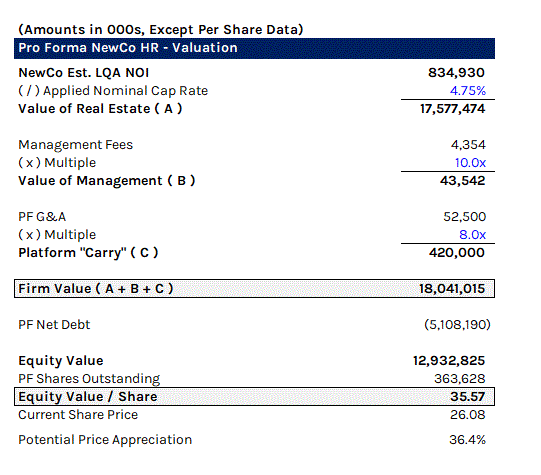Select PF Shares Outstanding value
Image resolution: width=541 pixels, height=475 pixels.
(x=460, y=379)
